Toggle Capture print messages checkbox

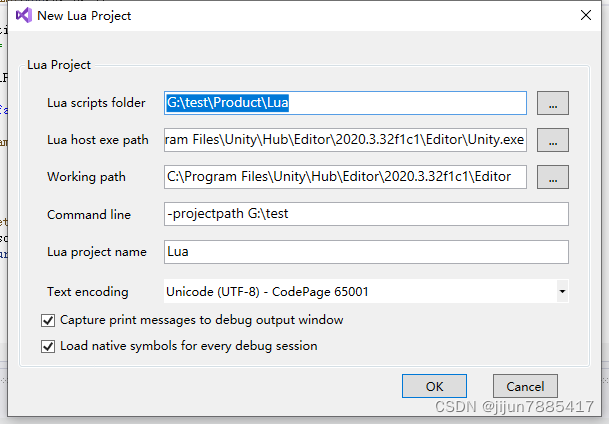[x=48, y=321]
